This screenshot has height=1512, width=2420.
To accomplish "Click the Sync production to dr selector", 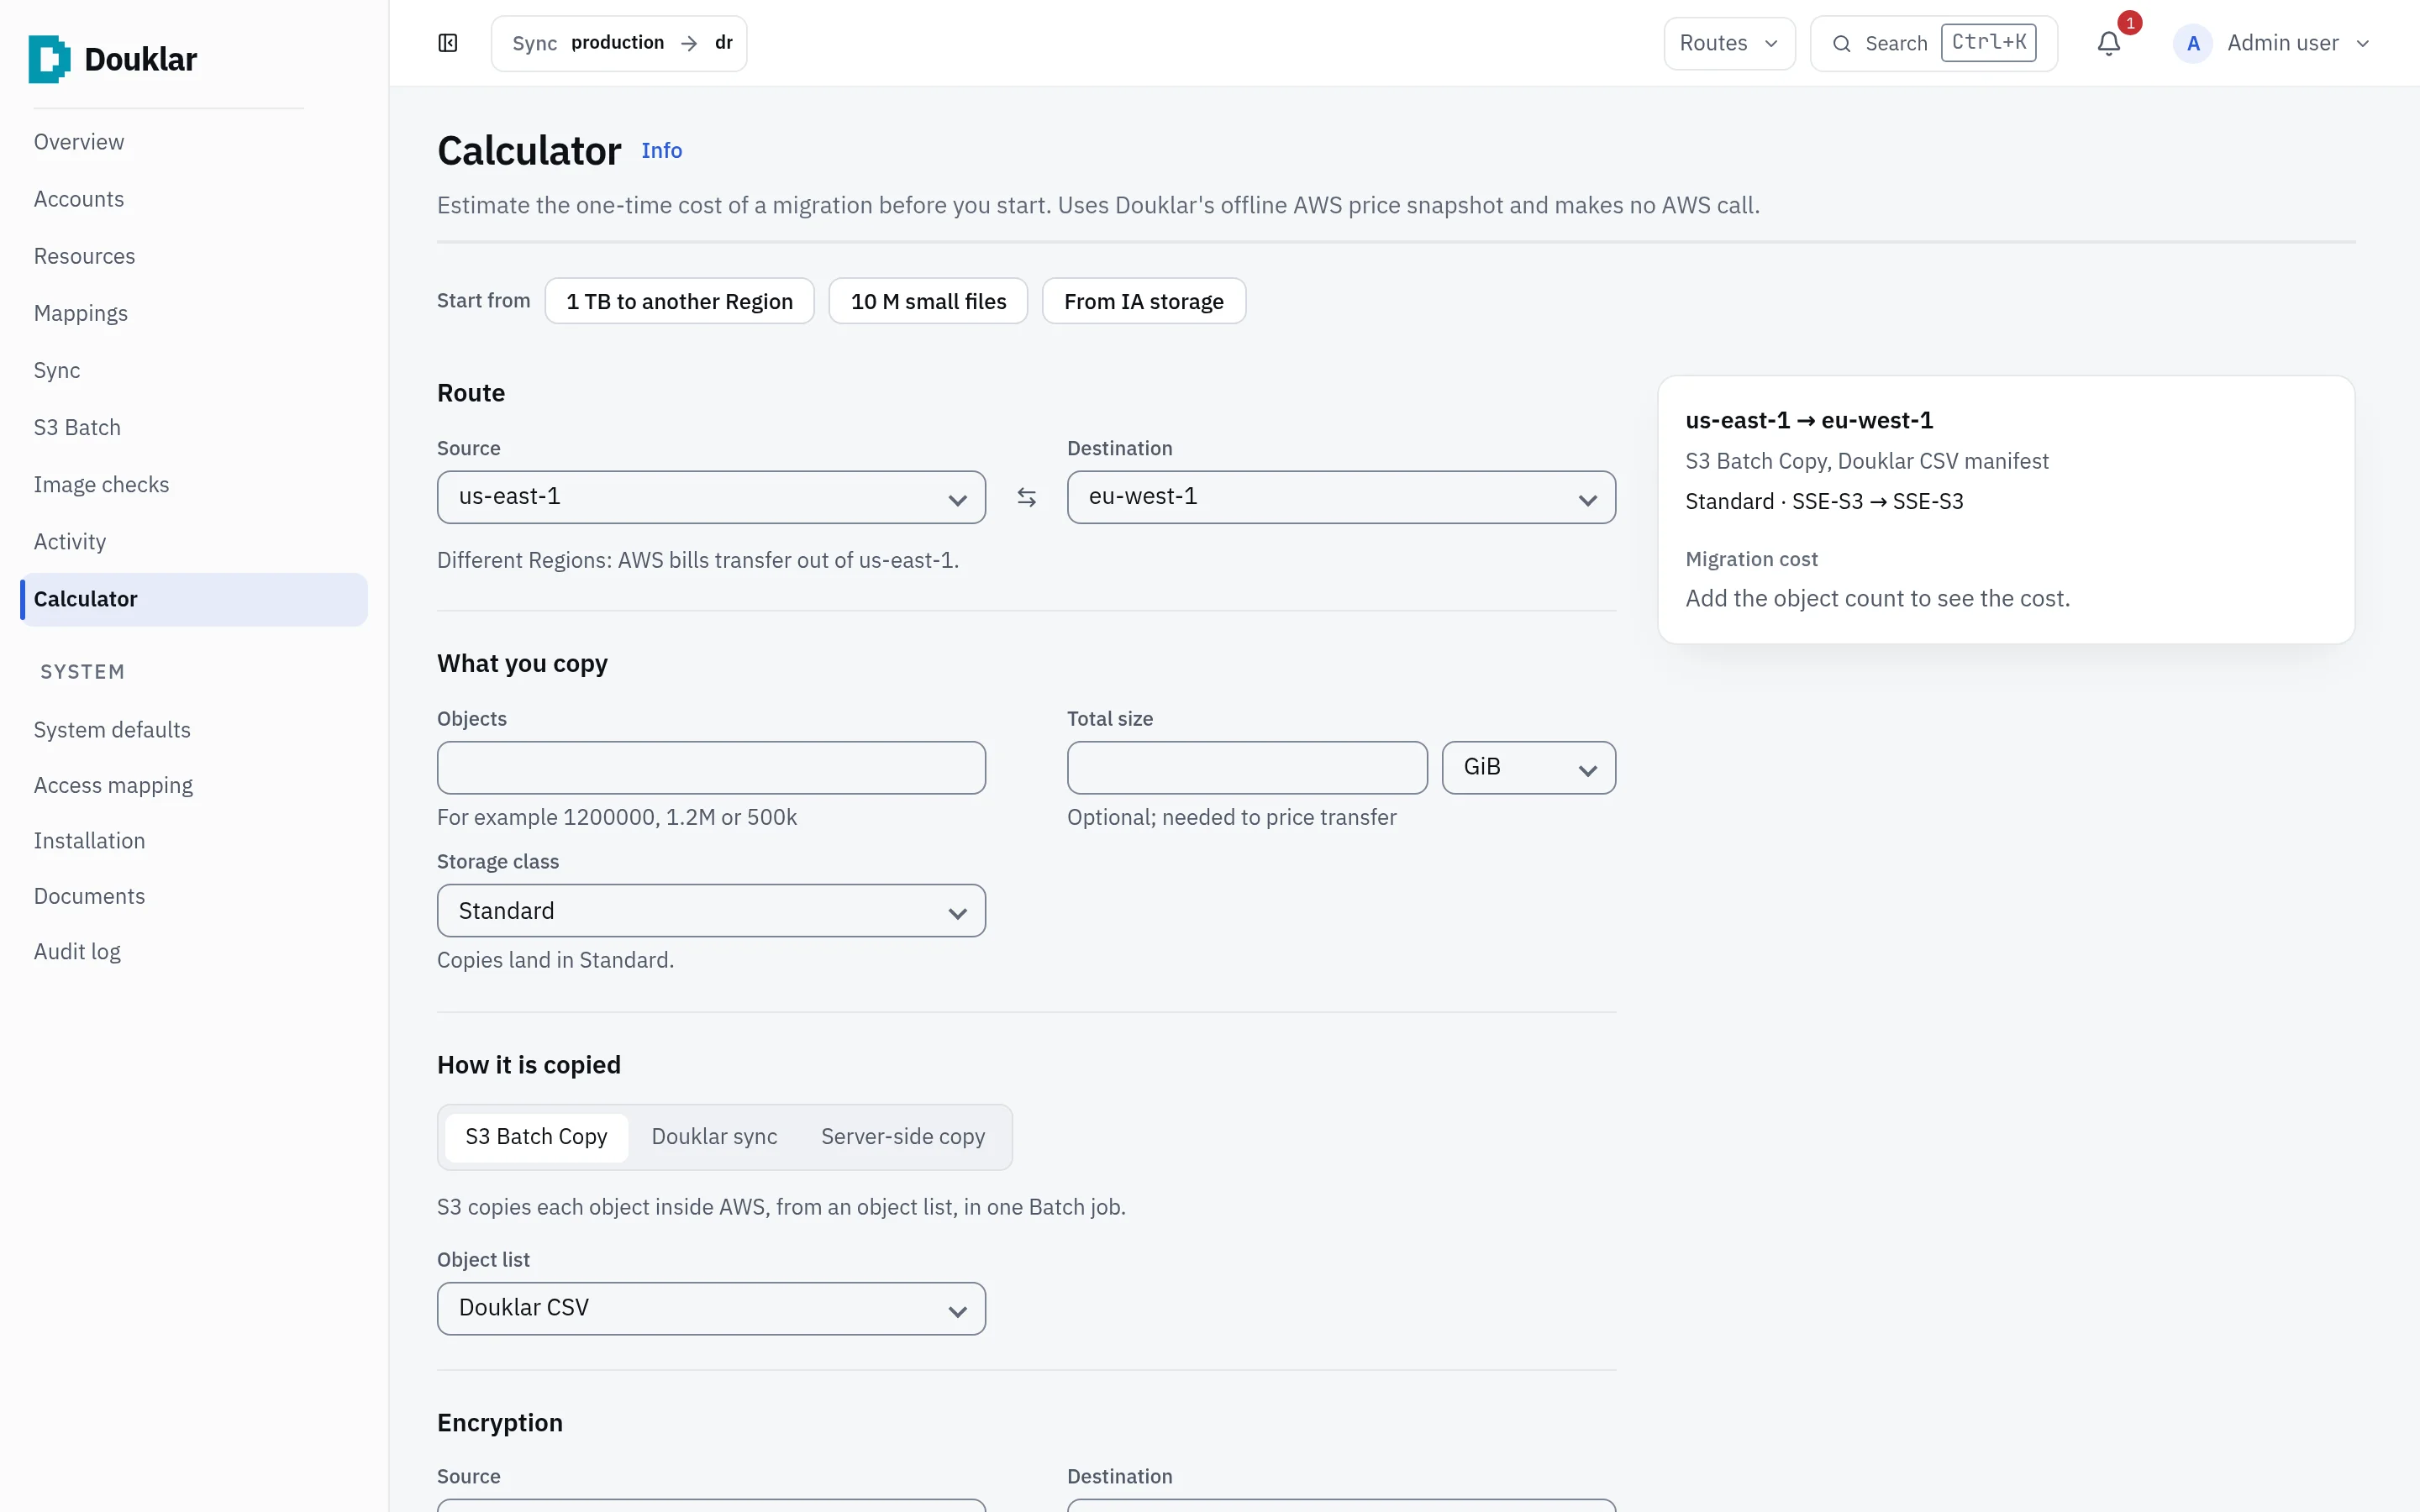I will (x=619, y=43).
